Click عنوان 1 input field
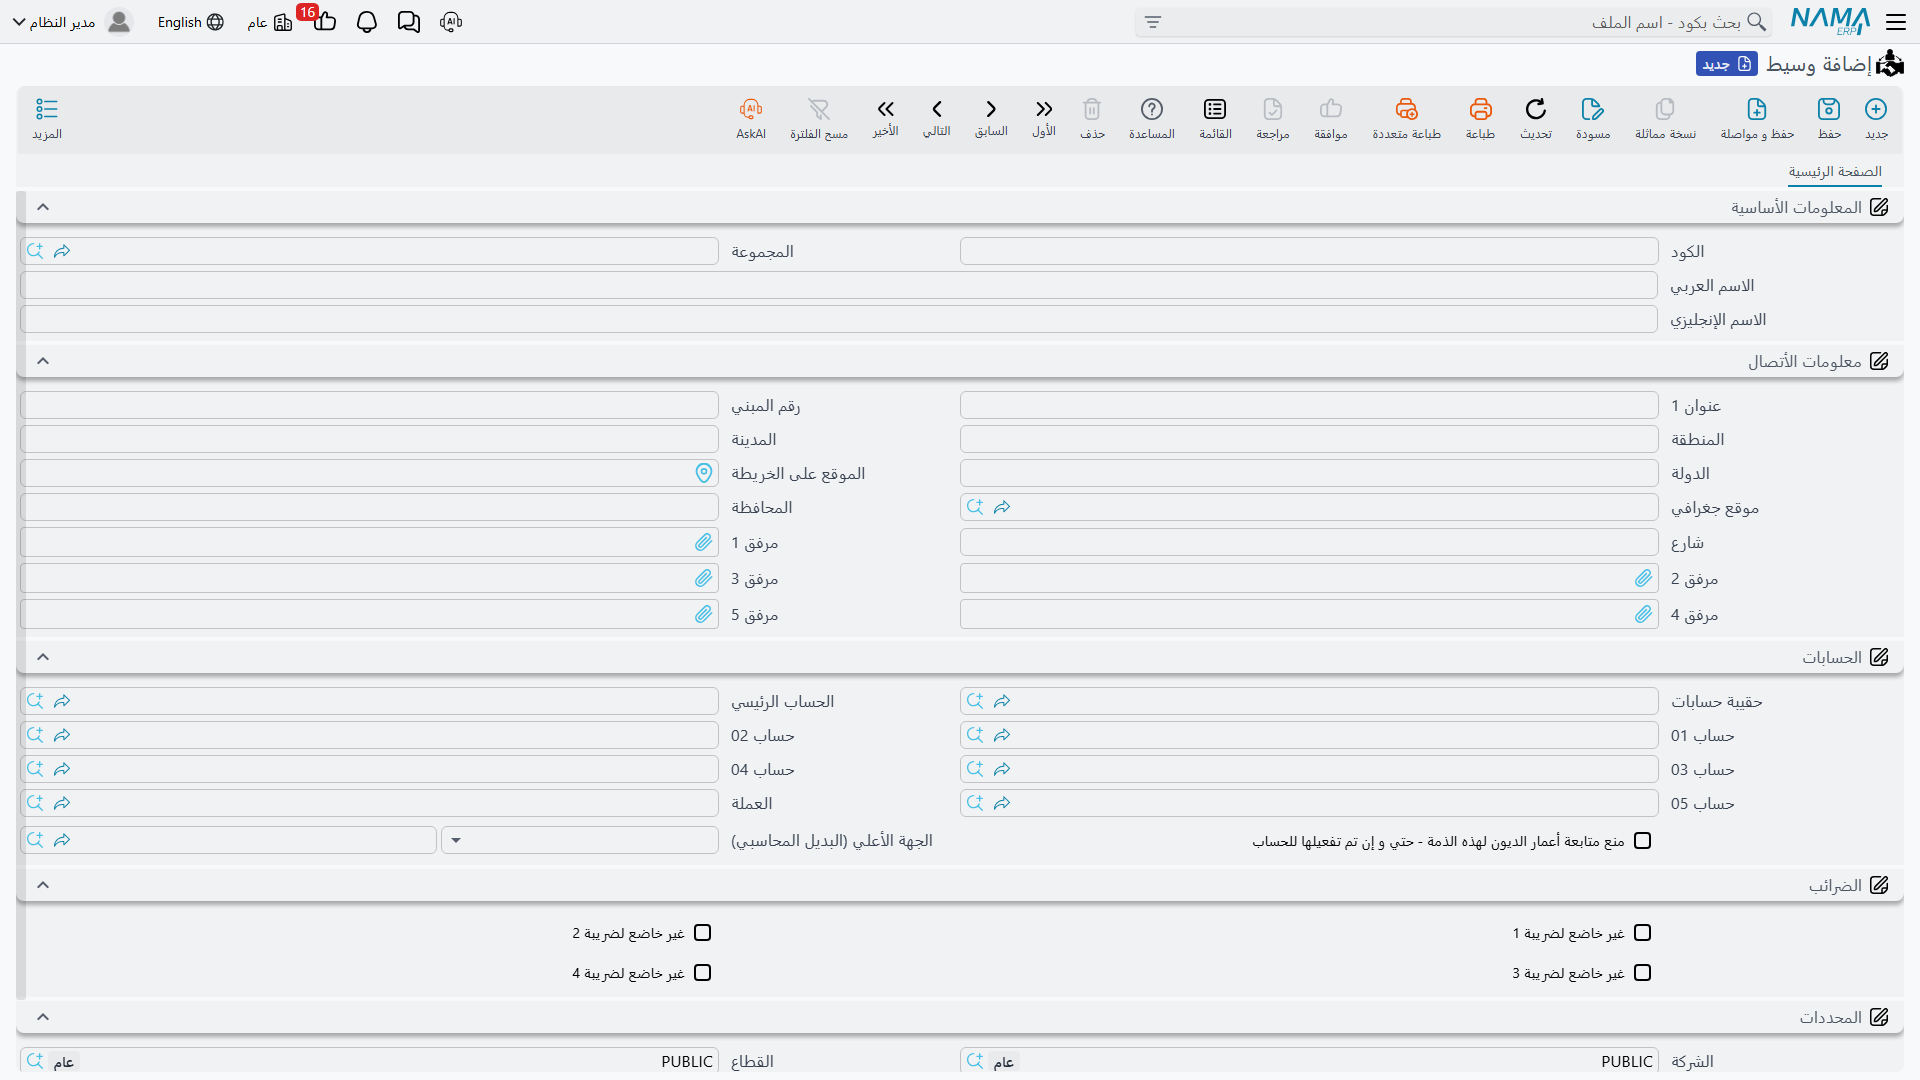Image resolution: width=1920 pixels, height=1080 pixels. [x=1309, y=405]
